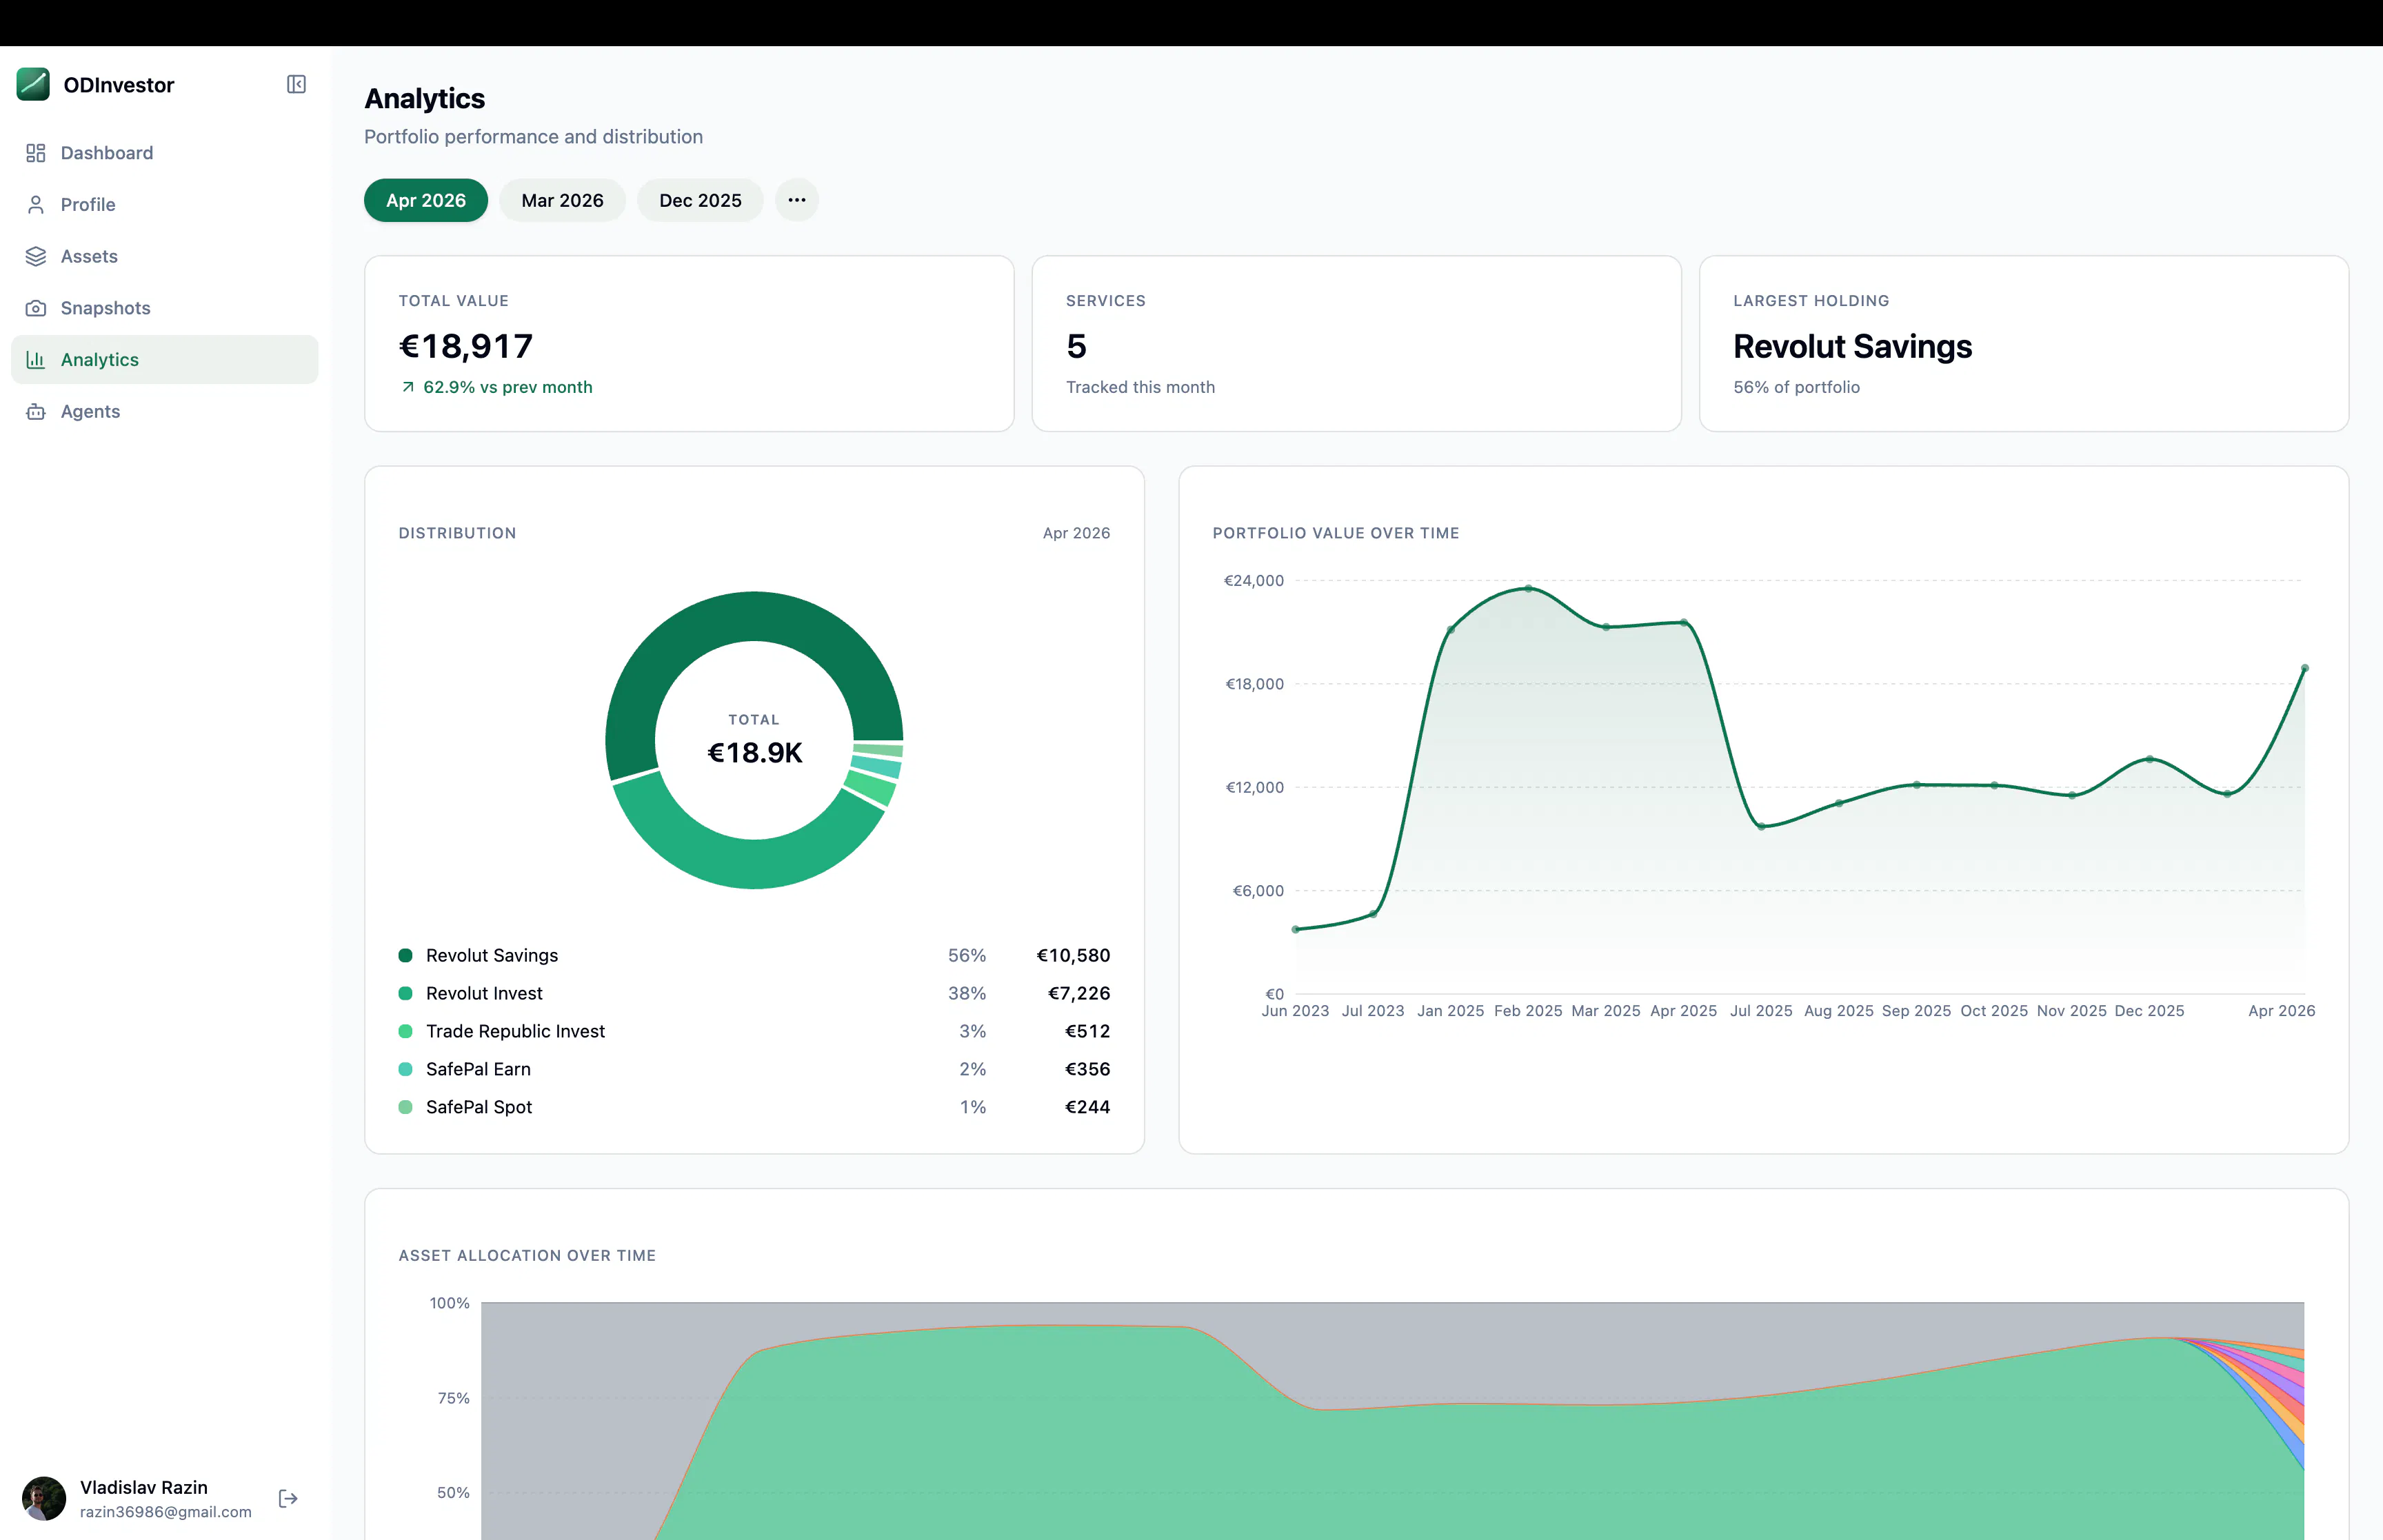This screenshot has height=1540, width=2383.
Task: Click the Analytics bar-chart icon in sidebar
Action: coord(36,360)
